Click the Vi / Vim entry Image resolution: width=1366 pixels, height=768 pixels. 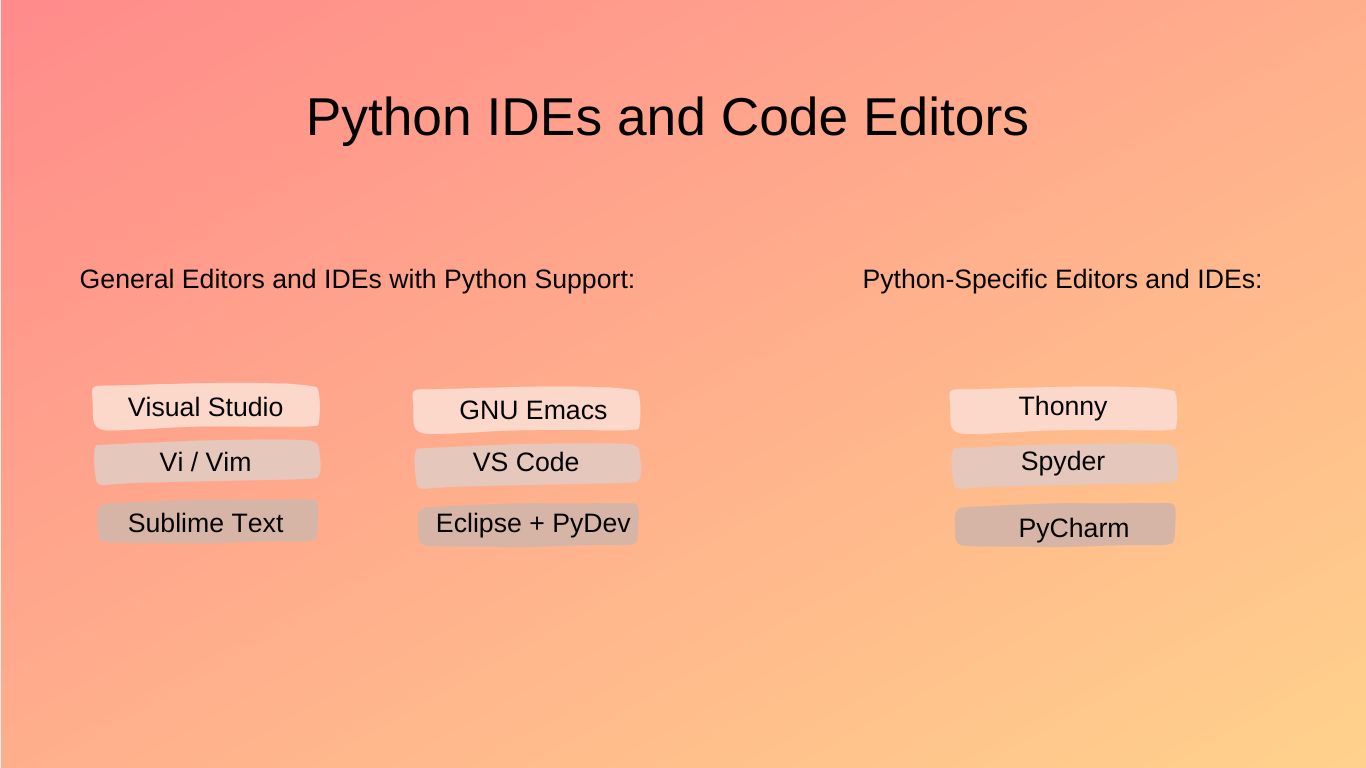[207, 461]
